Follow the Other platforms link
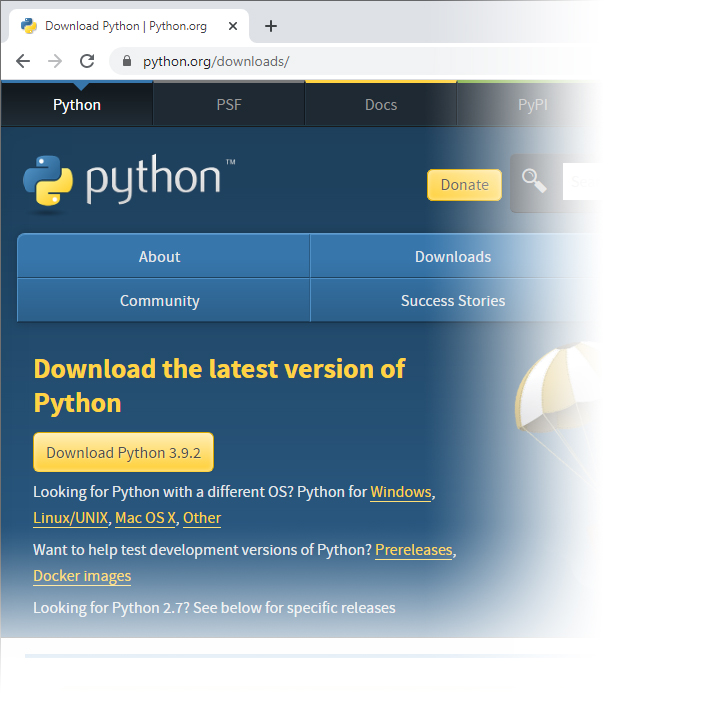 (x=202, y=518)
